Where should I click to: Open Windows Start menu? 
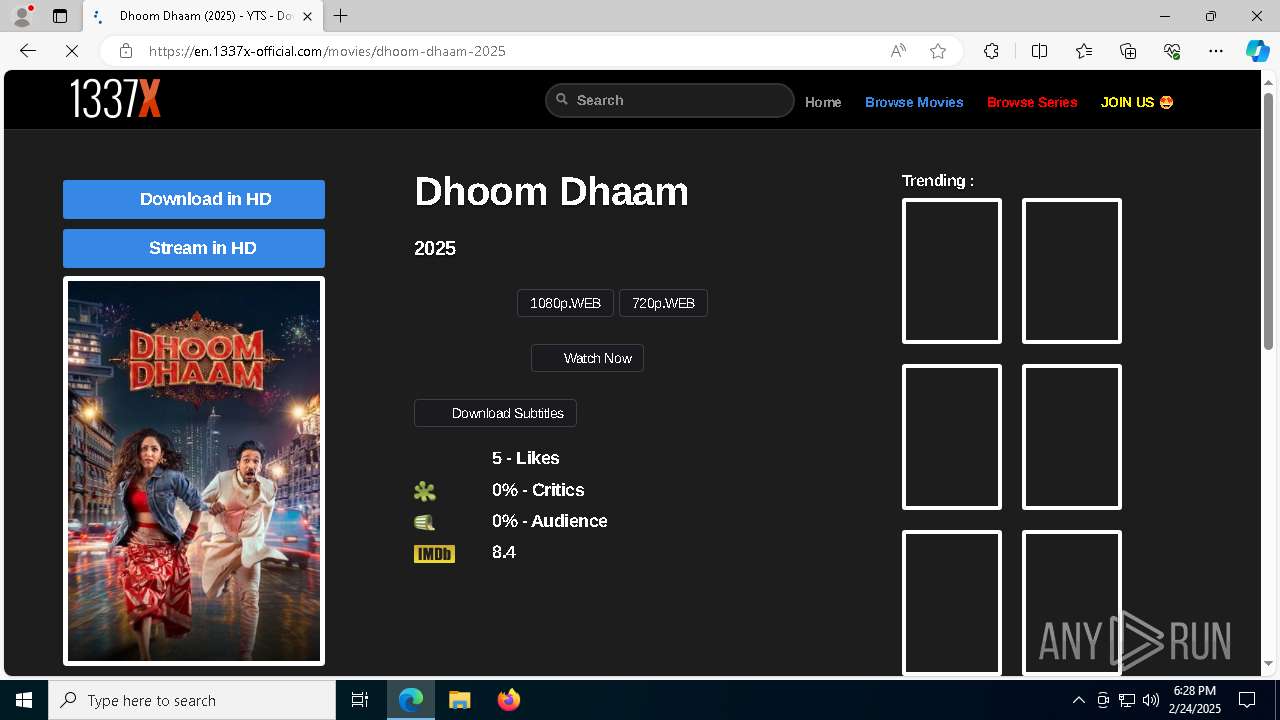point(24,700)
